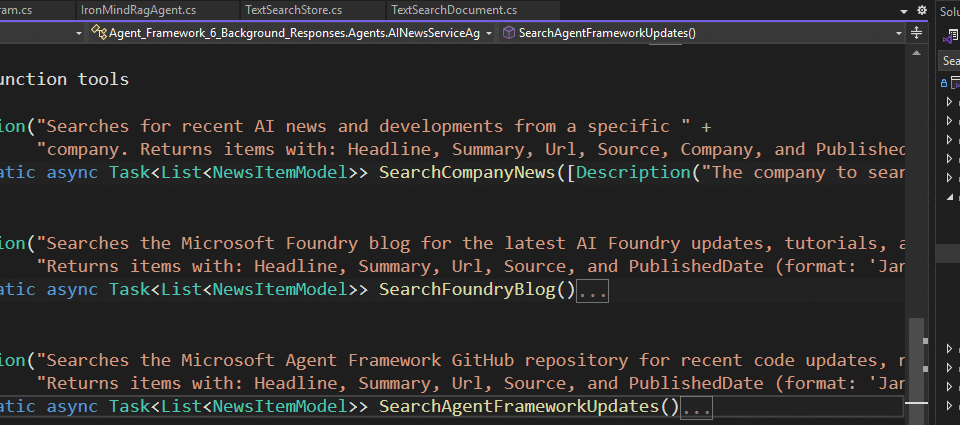Click the SearchCompanyNews method name in code
Viewport: 960px width, 425px height.
coord(467,173)
